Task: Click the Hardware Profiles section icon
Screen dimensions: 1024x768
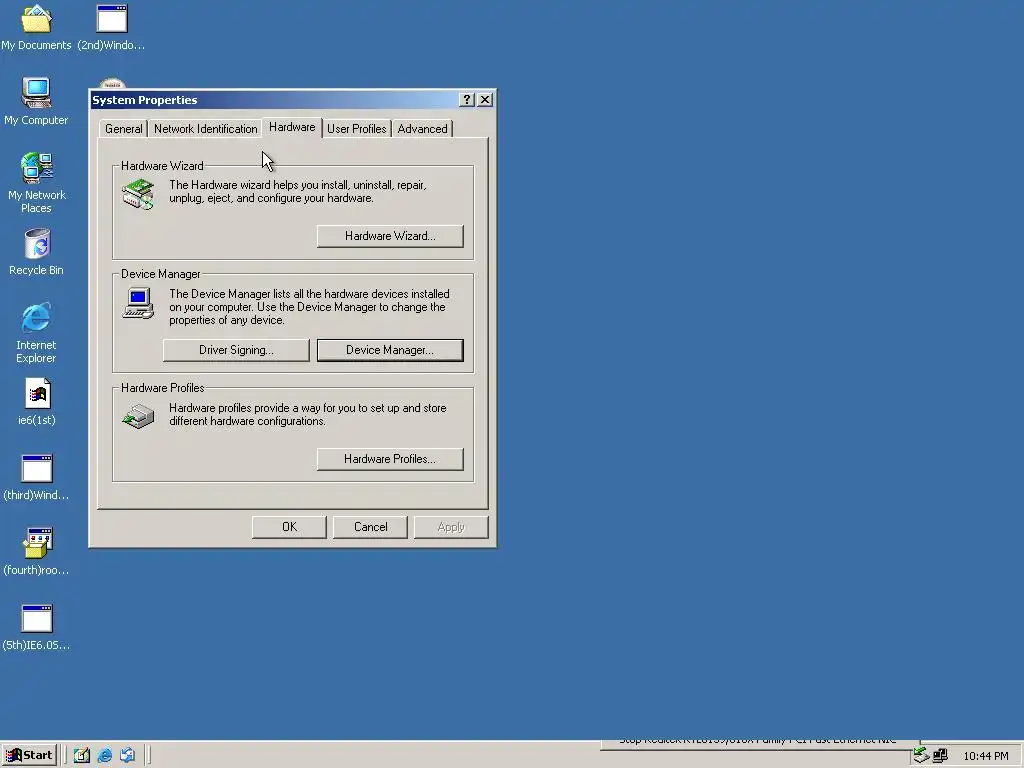Action: coord(138,416)
